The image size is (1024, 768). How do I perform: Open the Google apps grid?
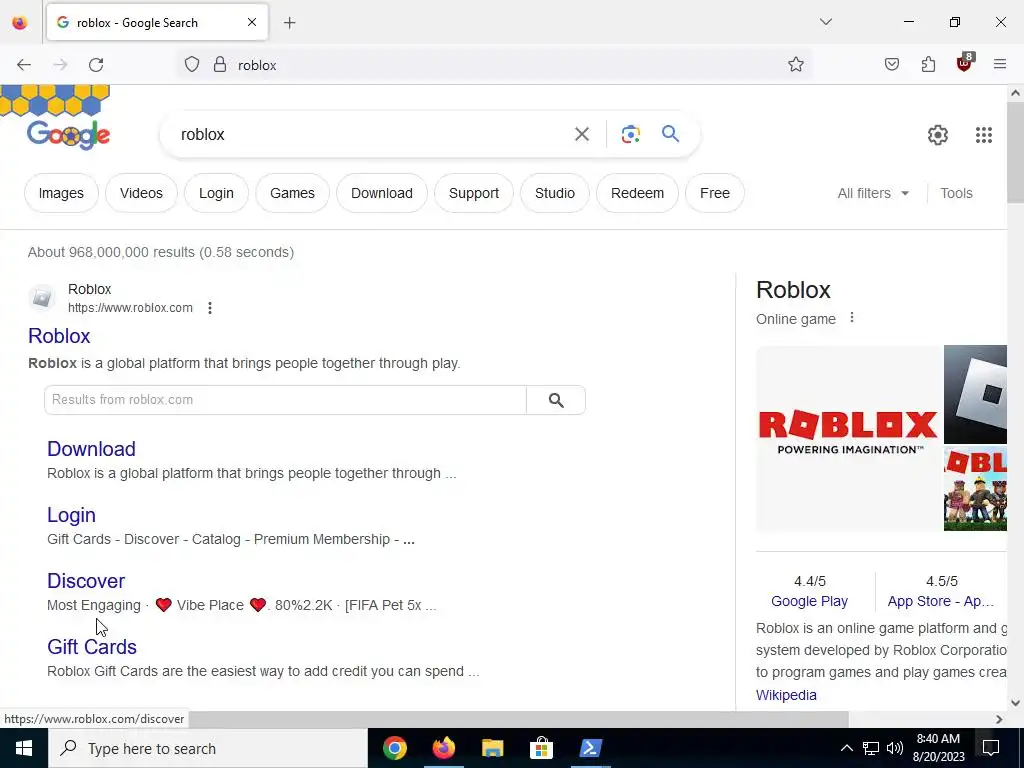984,135
